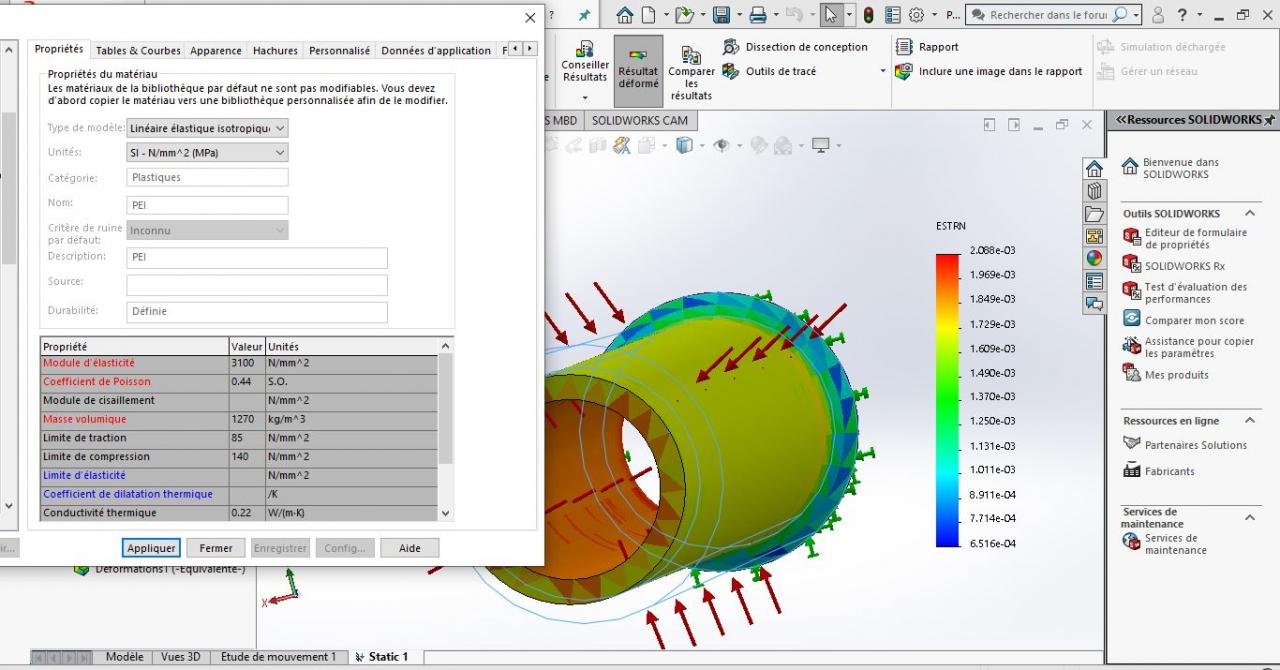Open the search type dropdown arrow
This screenshot has height=670, width=1280.
click(x=1136, y=15)
